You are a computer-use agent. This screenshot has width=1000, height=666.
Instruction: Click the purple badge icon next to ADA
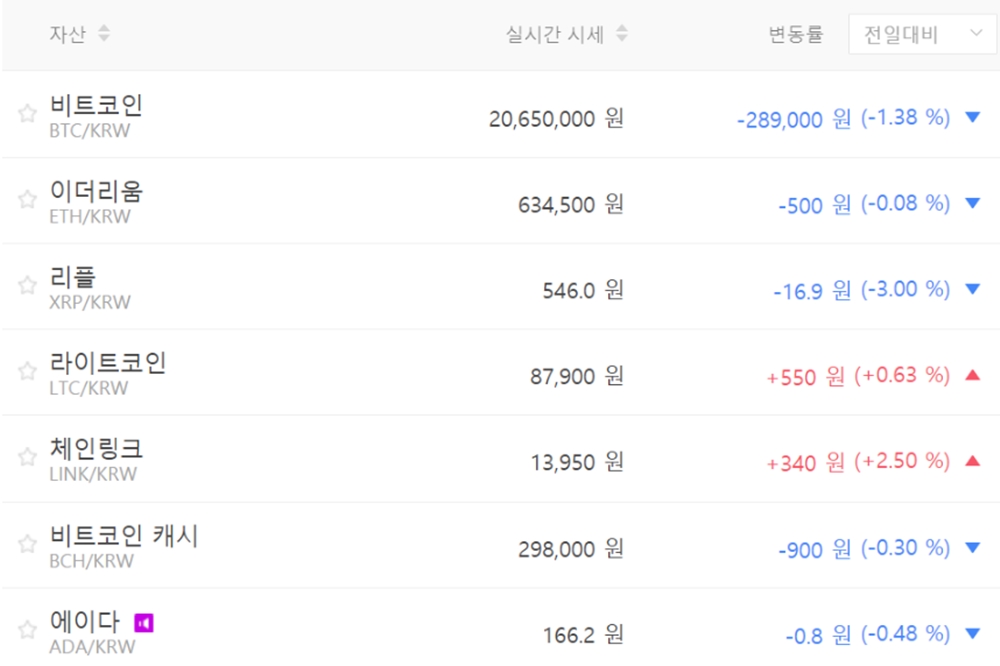pos(144,624)
